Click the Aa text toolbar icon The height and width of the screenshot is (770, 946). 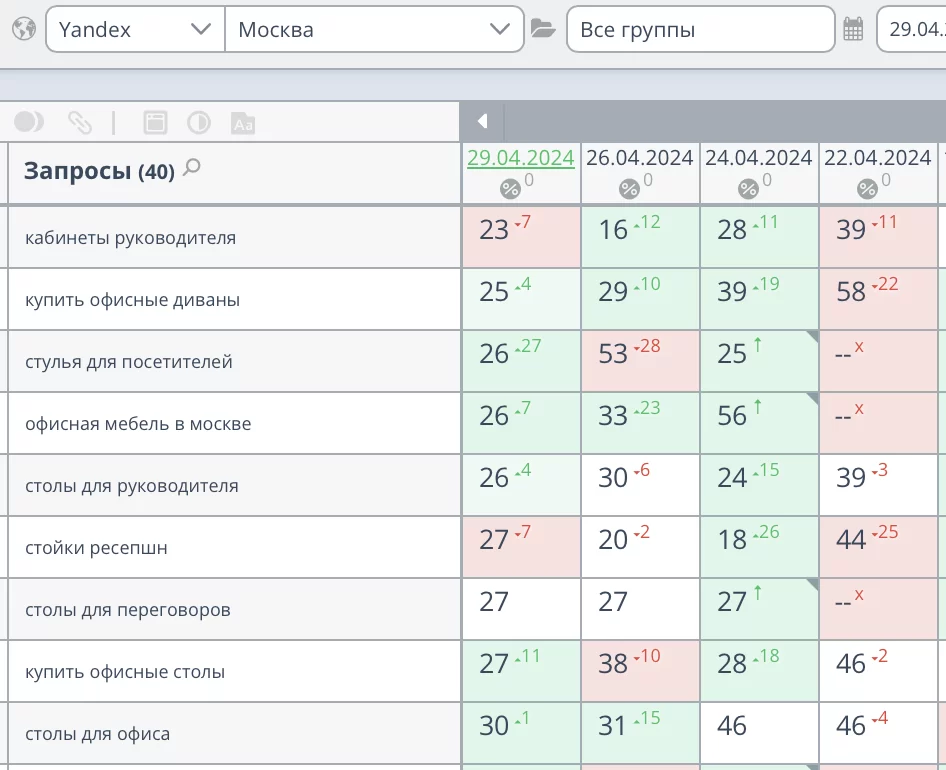[x=243, y=123]
